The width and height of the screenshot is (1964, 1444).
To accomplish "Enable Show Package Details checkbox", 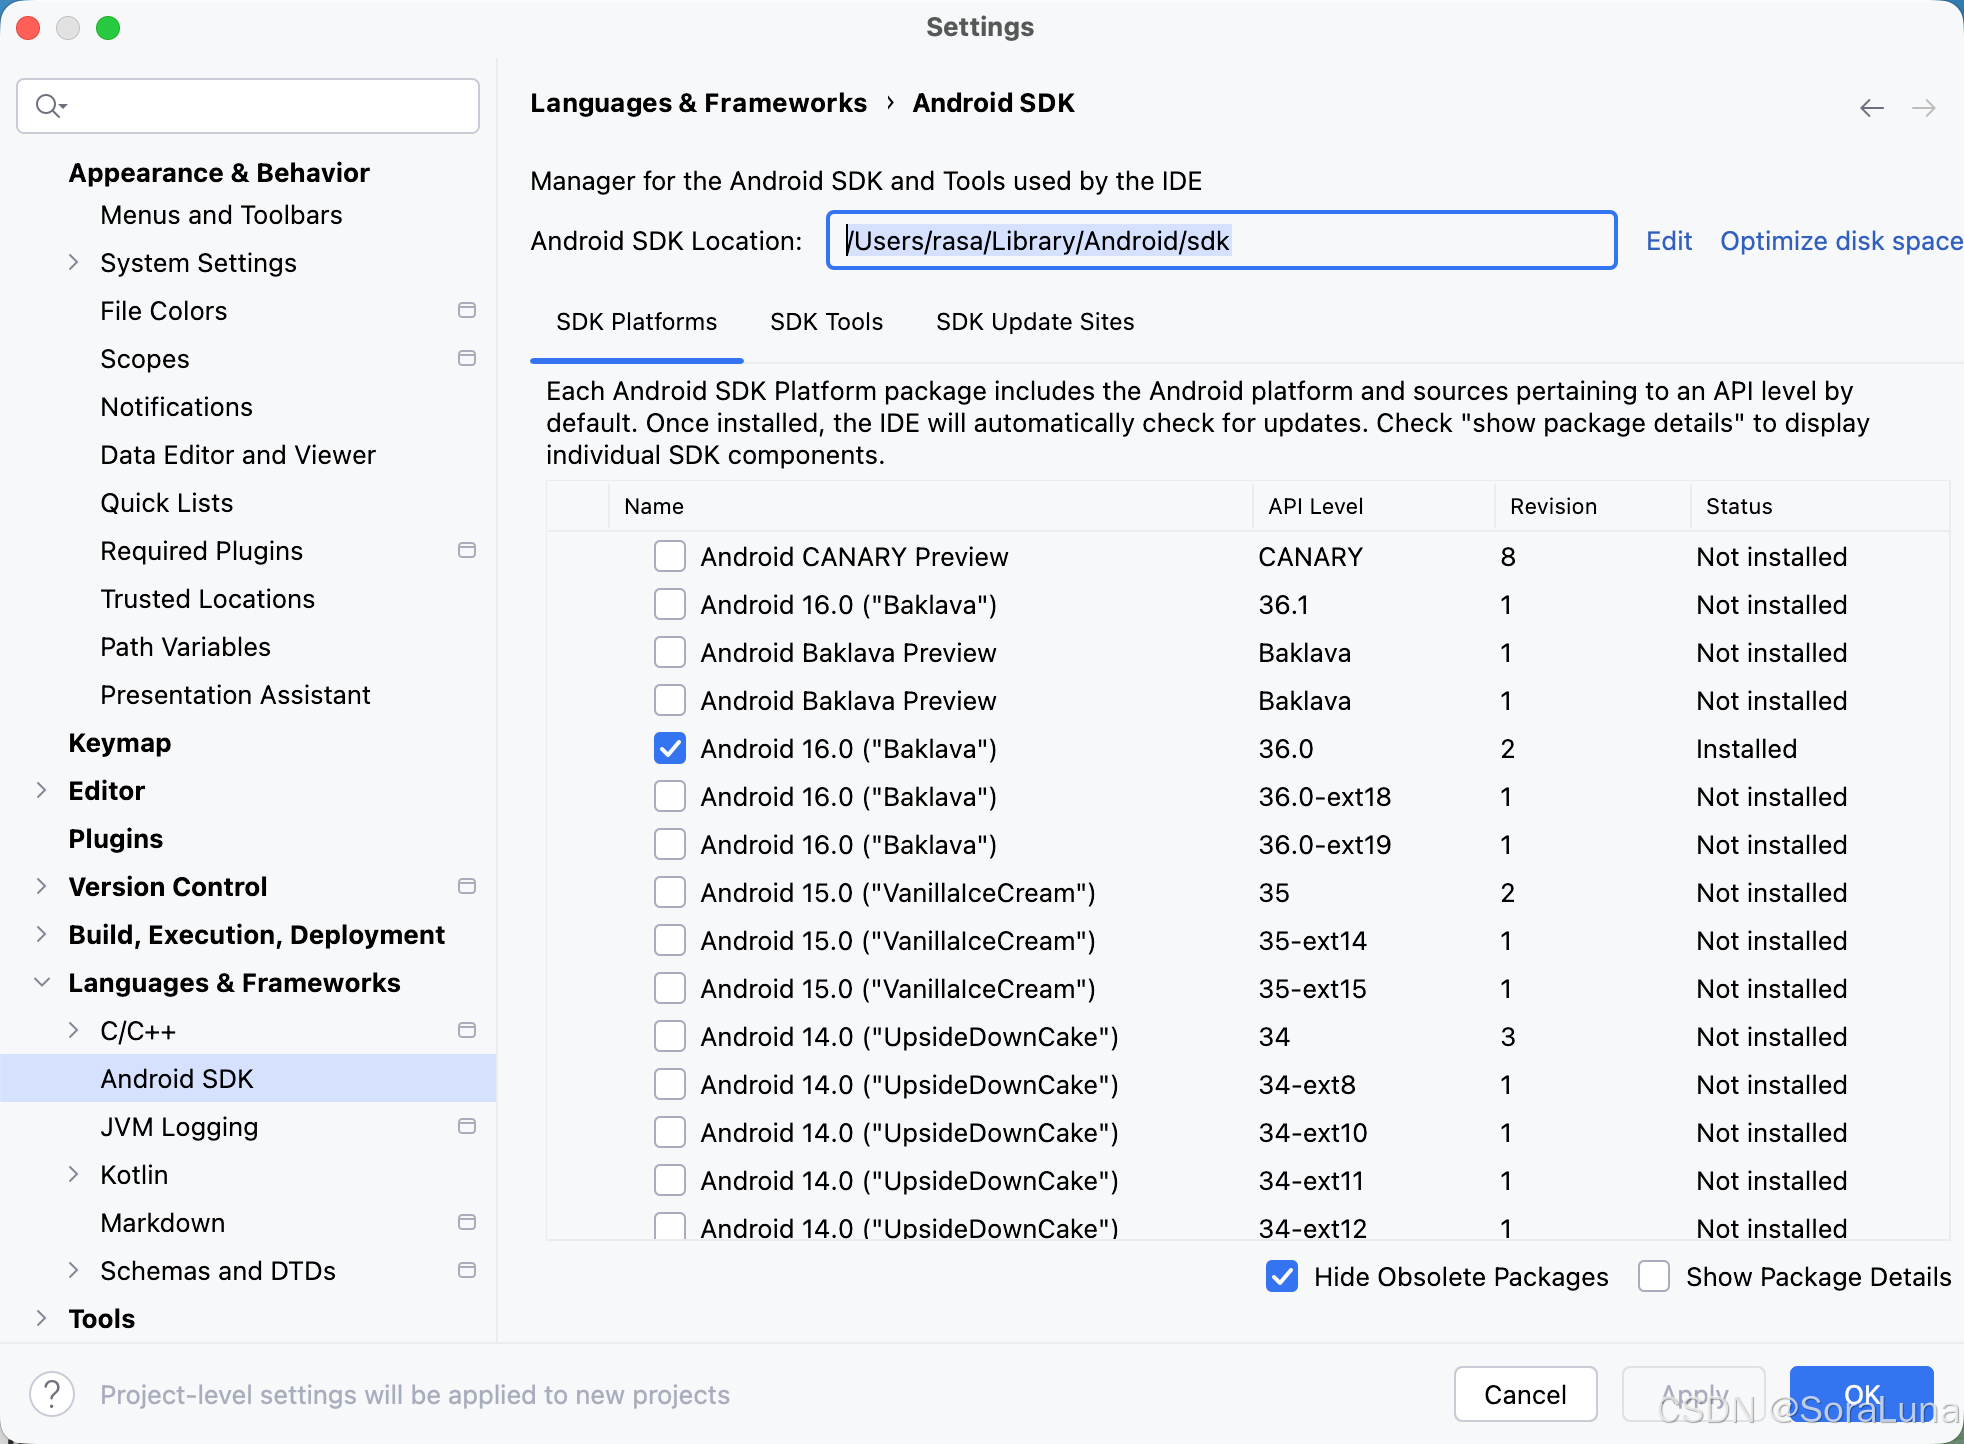I will 1654,1277.
